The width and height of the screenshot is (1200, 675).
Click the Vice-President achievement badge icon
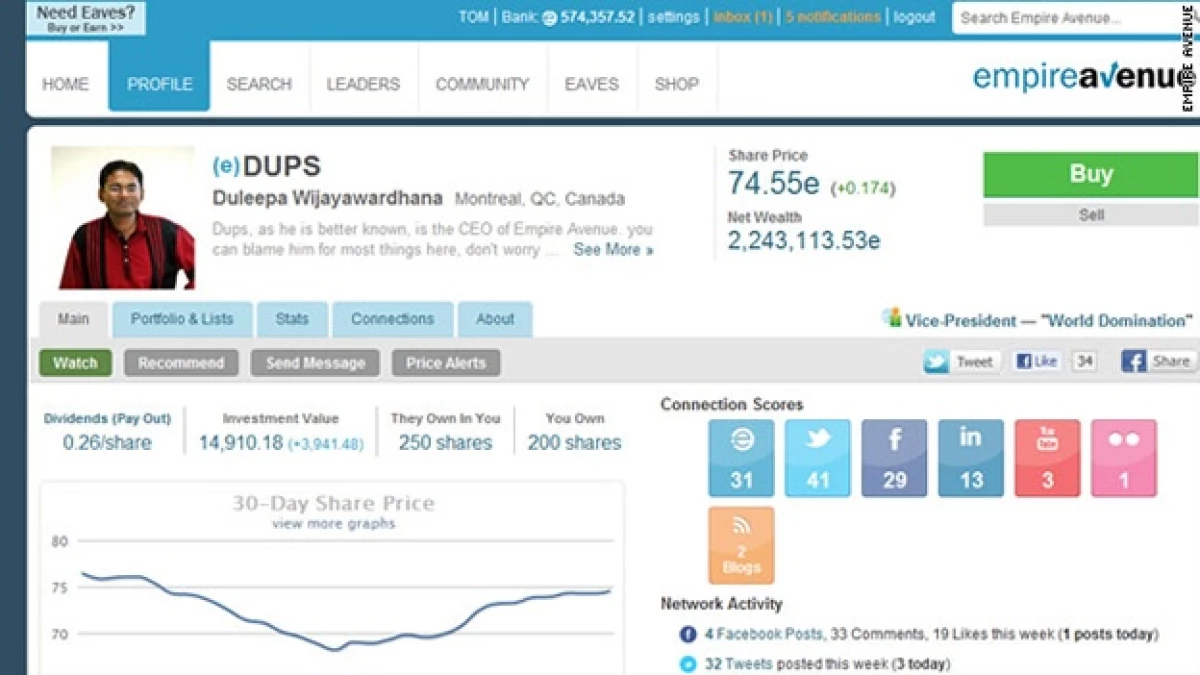click(x=892, y=319)
